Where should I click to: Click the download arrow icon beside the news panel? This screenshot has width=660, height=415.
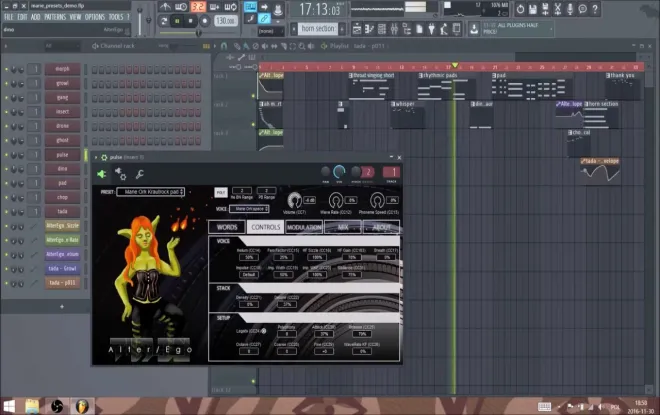coord(474,29)
